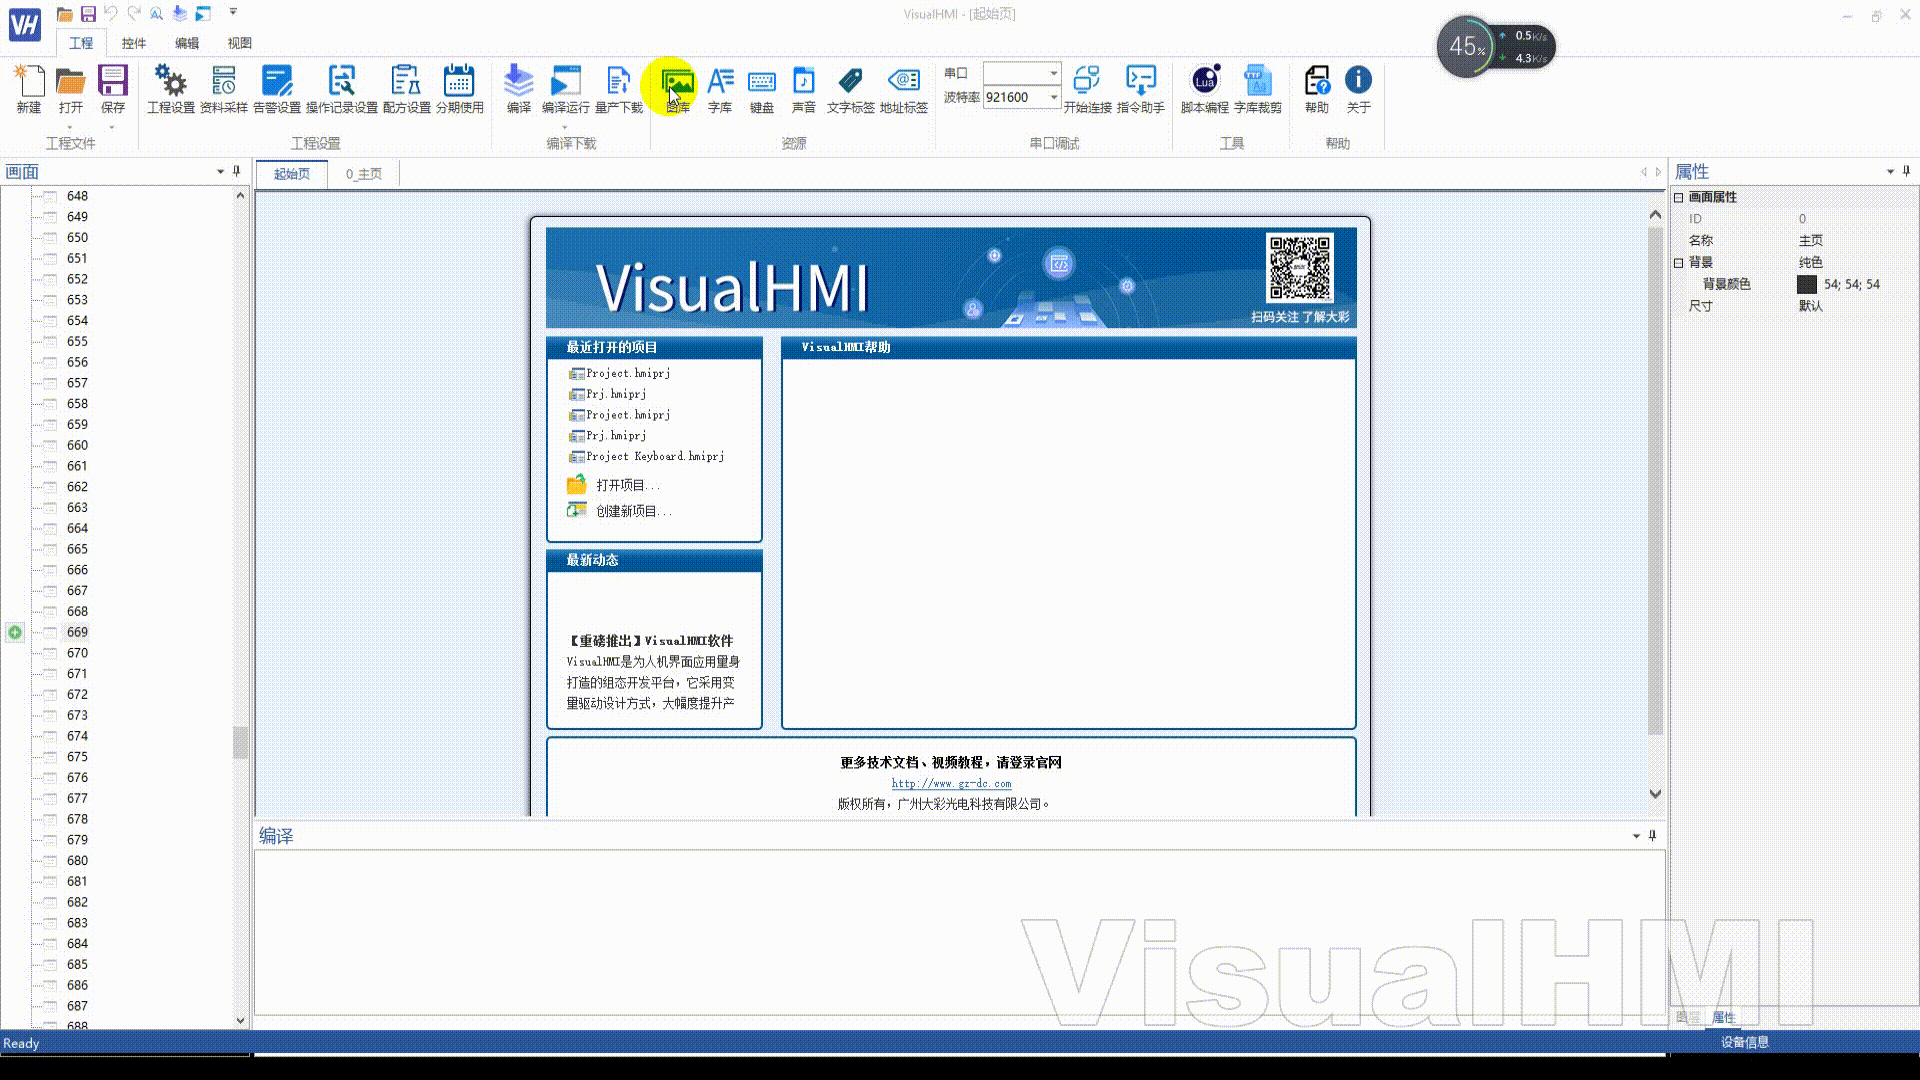Click the 背景颜色 dark color swatch
Viewport: 1920px width, 1080px height.
(1806, 284)
